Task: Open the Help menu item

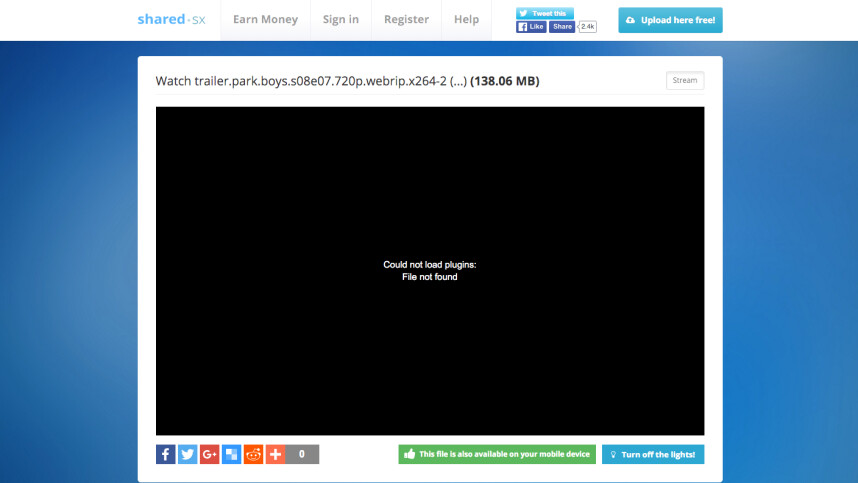Action: click(x=466, y=20)
